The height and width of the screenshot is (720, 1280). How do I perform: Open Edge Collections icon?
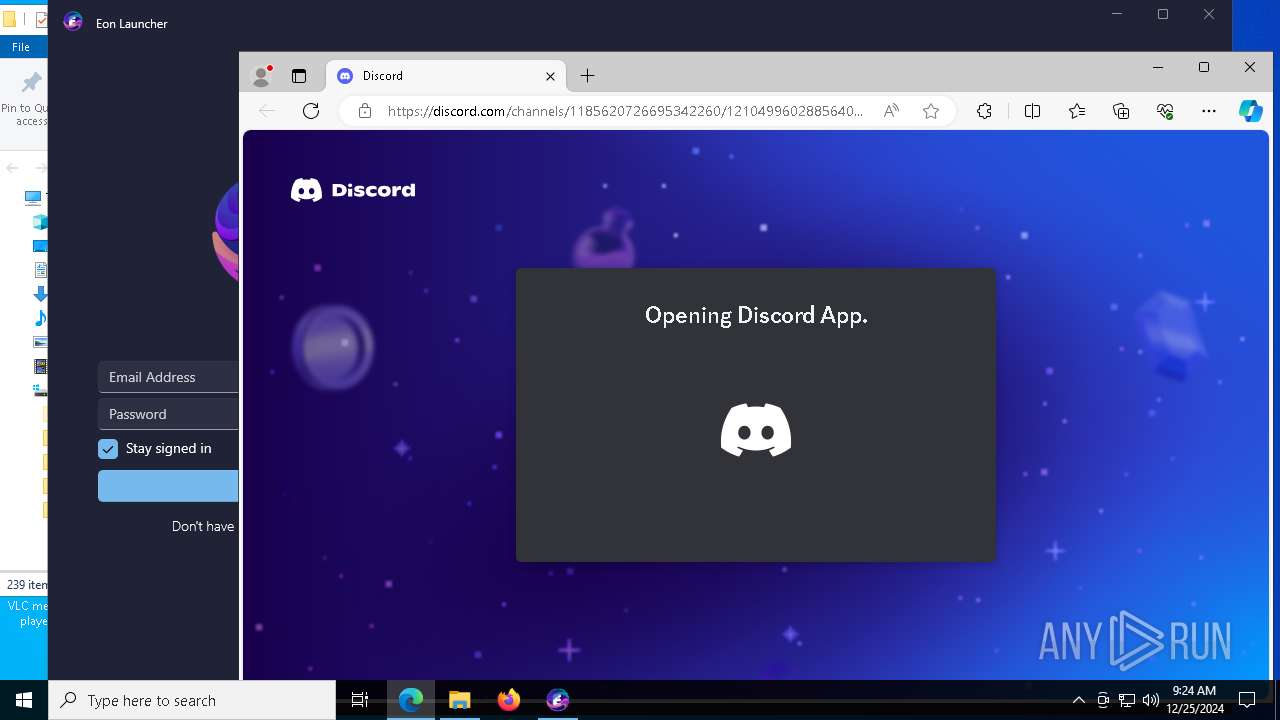click(x=1121, y=111)
